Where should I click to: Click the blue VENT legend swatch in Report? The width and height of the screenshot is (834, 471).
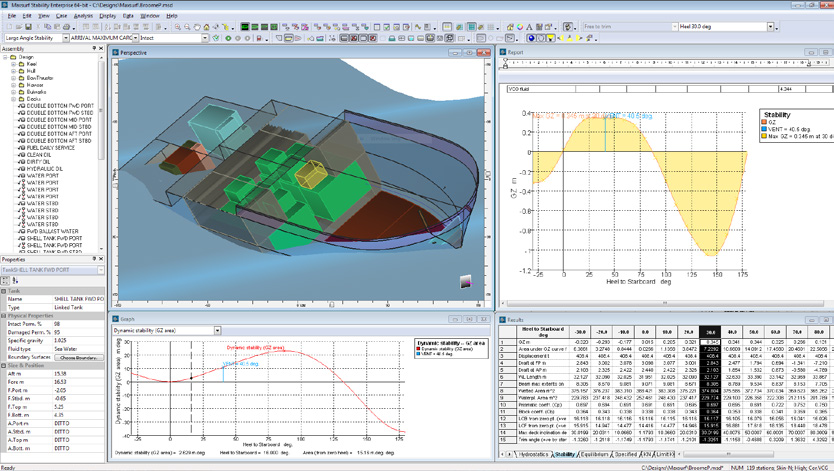(764, 129)
